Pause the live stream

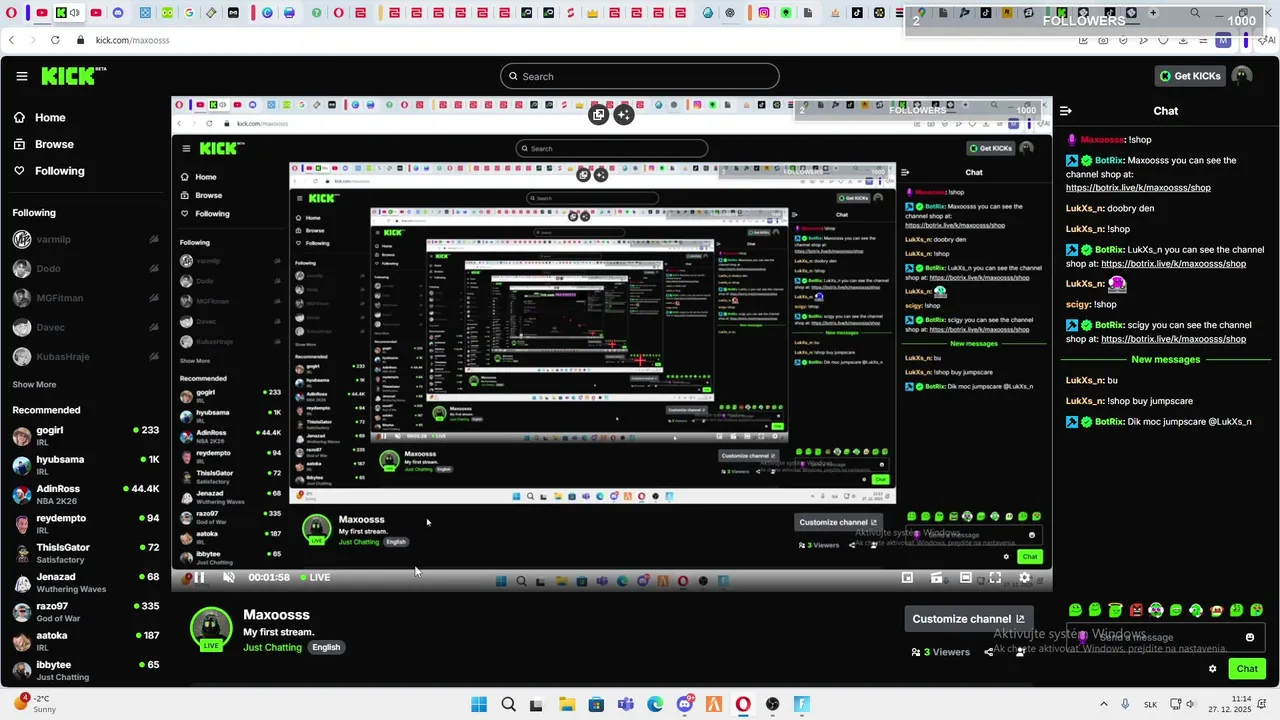click(x=199, y=577)
